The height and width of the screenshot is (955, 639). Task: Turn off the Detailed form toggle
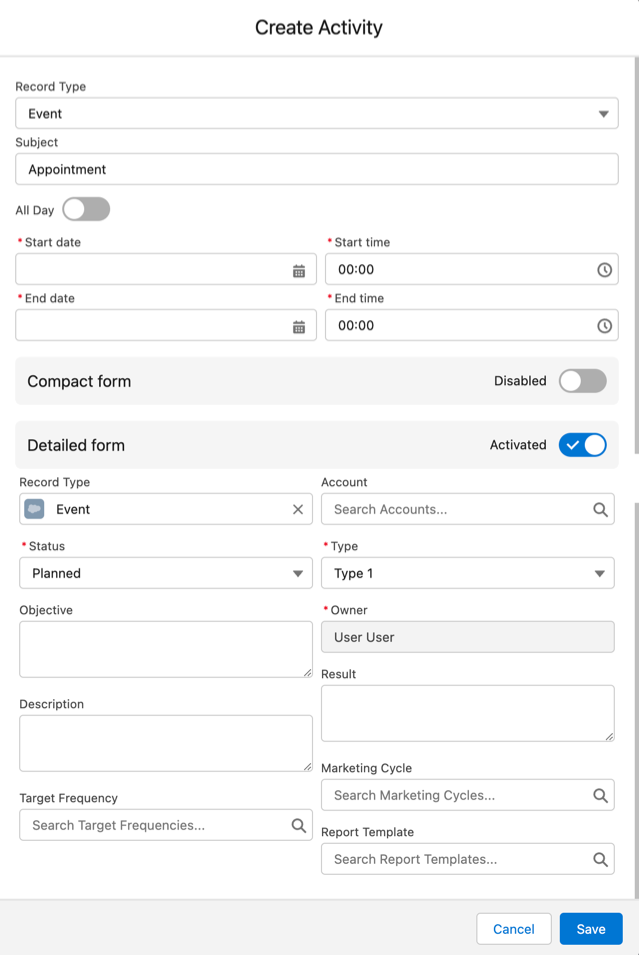(x=582, y=445)
